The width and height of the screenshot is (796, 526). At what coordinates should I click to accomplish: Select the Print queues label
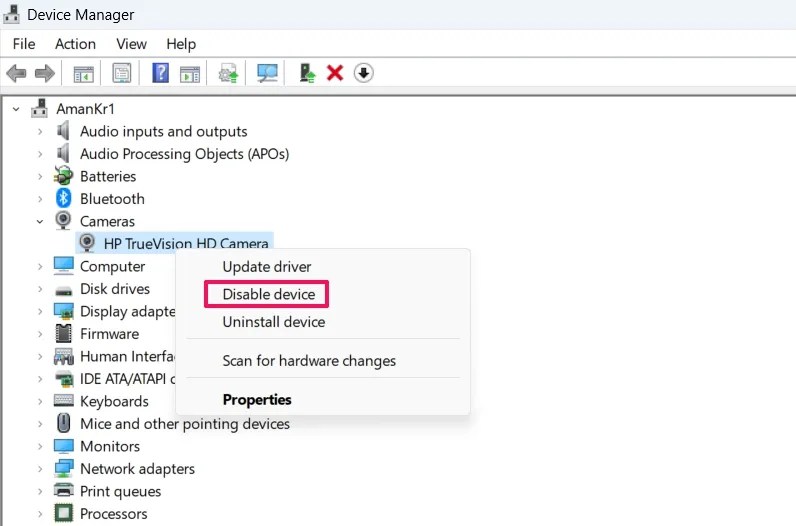click(120, 491)
